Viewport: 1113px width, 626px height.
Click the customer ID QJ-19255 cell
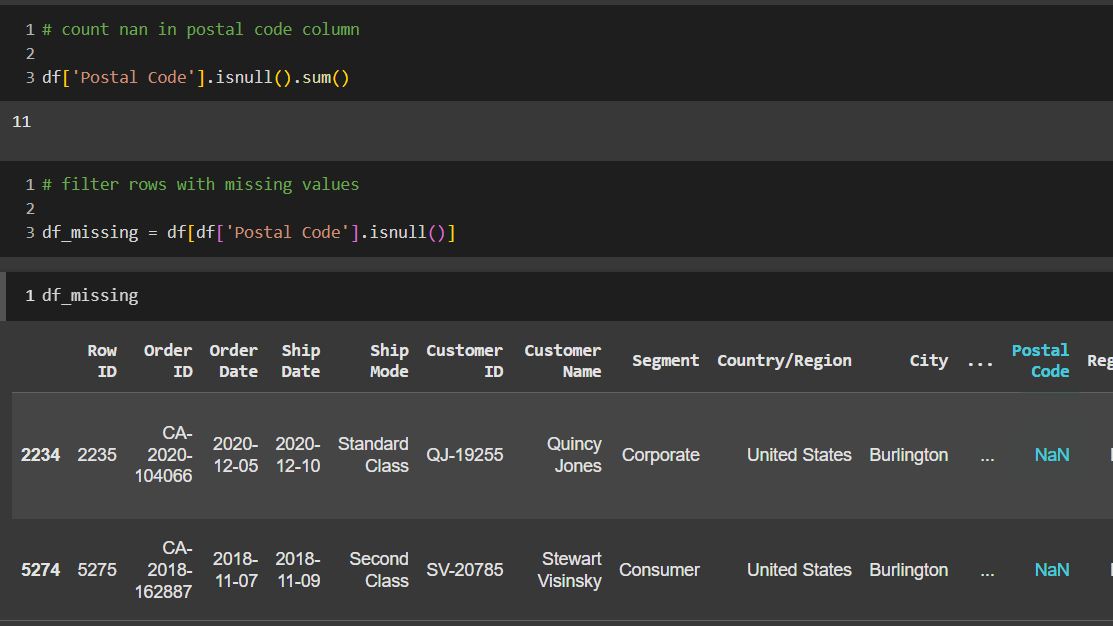point(465,455)
